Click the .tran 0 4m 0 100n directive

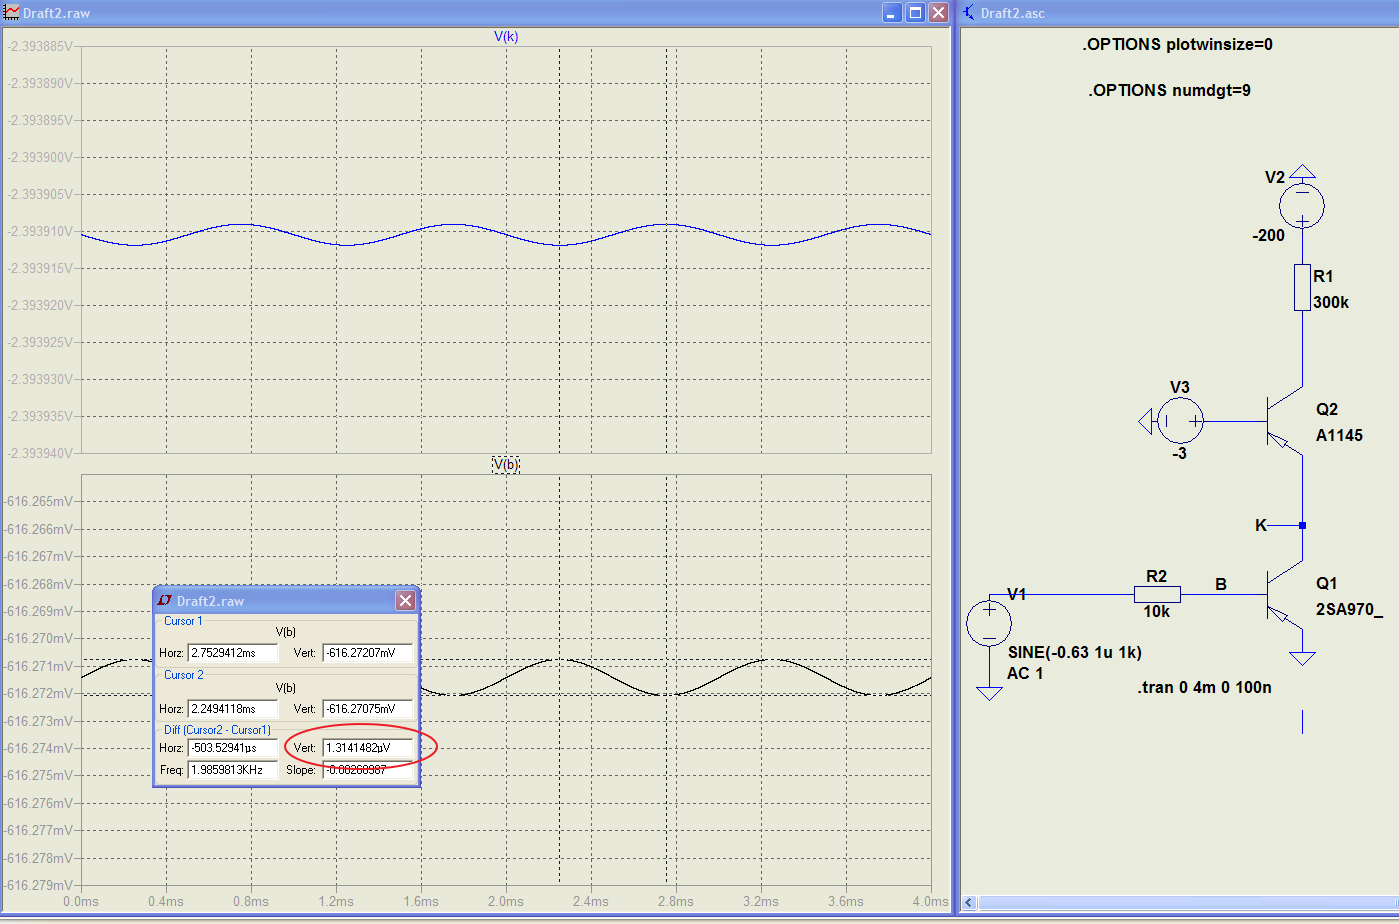[x=1204, y=687]
